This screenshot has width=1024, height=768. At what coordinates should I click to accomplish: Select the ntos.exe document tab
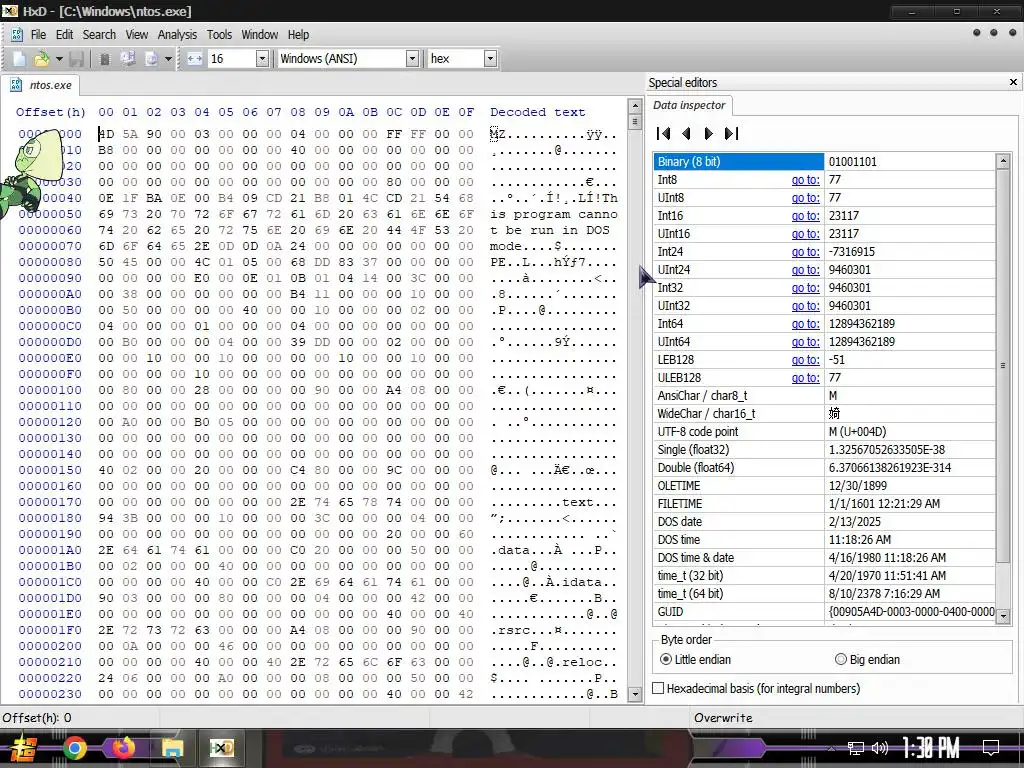tap(40, 85)
